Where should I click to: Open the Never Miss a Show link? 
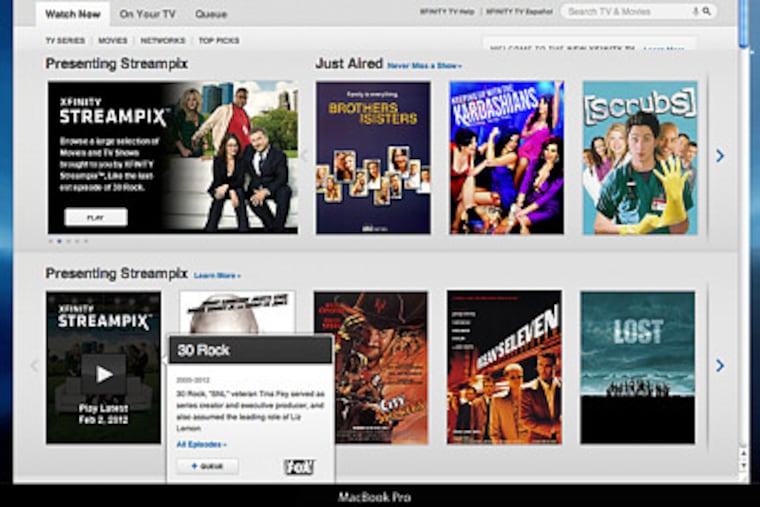point(424,66)
